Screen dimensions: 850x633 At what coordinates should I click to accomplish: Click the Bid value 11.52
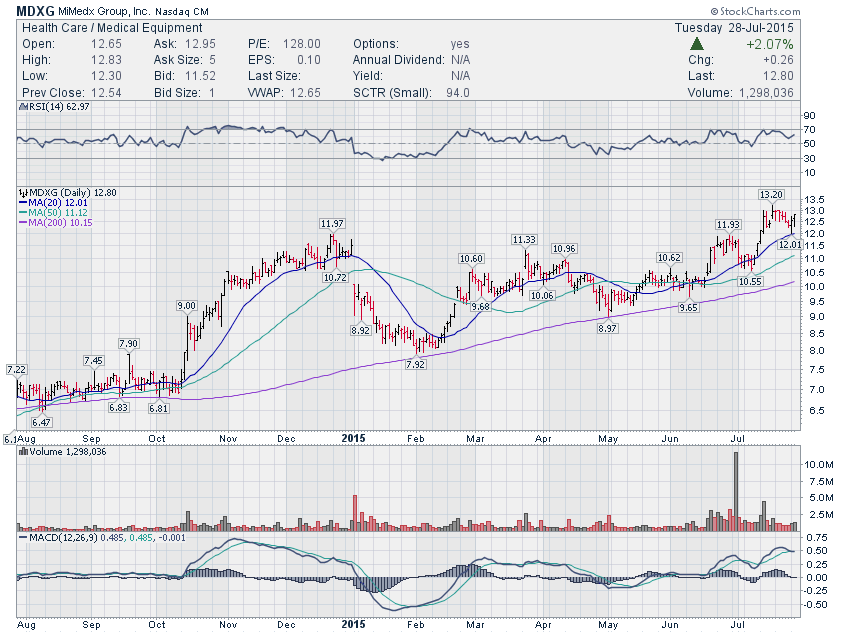[x=200, y=76]
